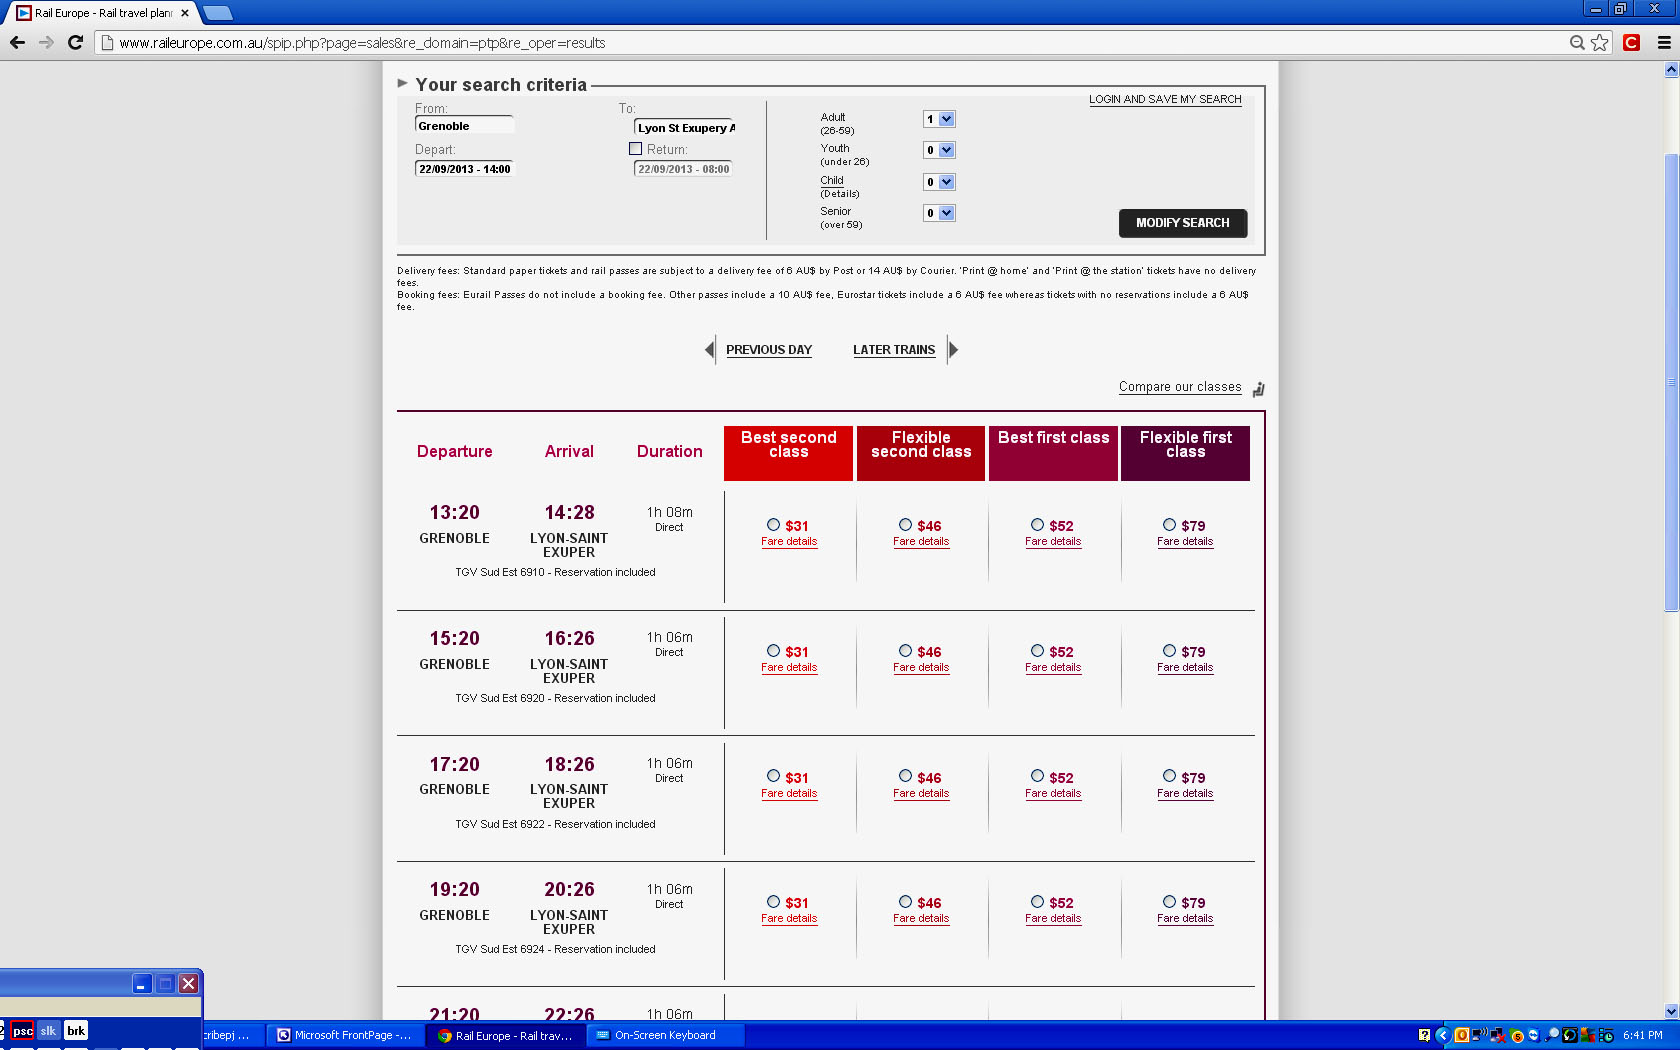
Task: Click Flexible second class column header
Action: (x=921, y=453)
